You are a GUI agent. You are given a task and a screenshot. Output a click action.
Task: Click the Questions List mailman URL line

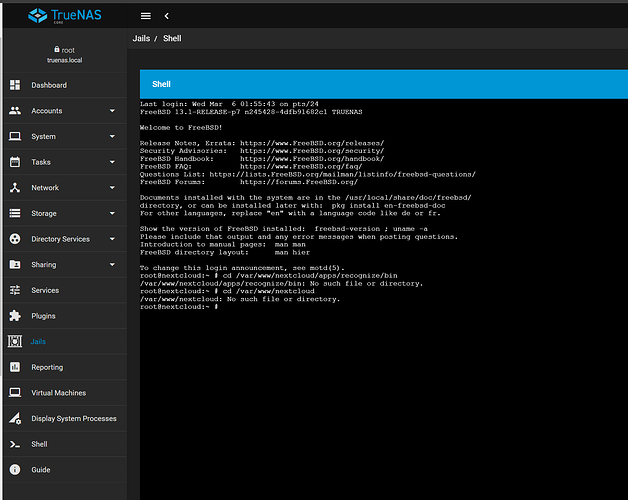tap(308, 174)
